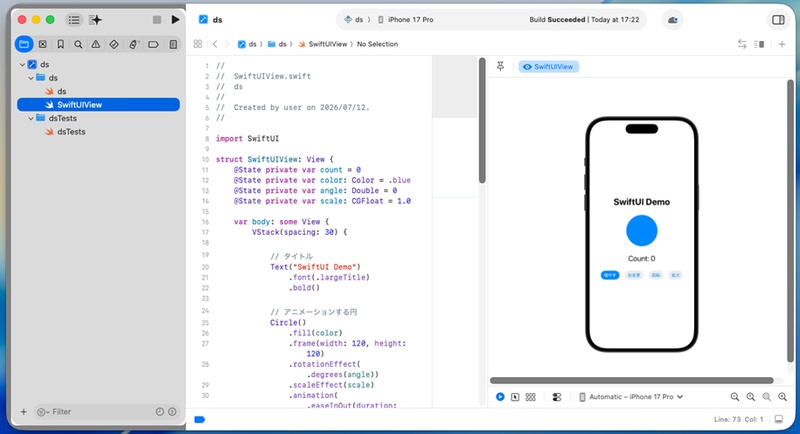Open the Find navigator magnifier icon
The image size is (800, 434).
(78, 44)
